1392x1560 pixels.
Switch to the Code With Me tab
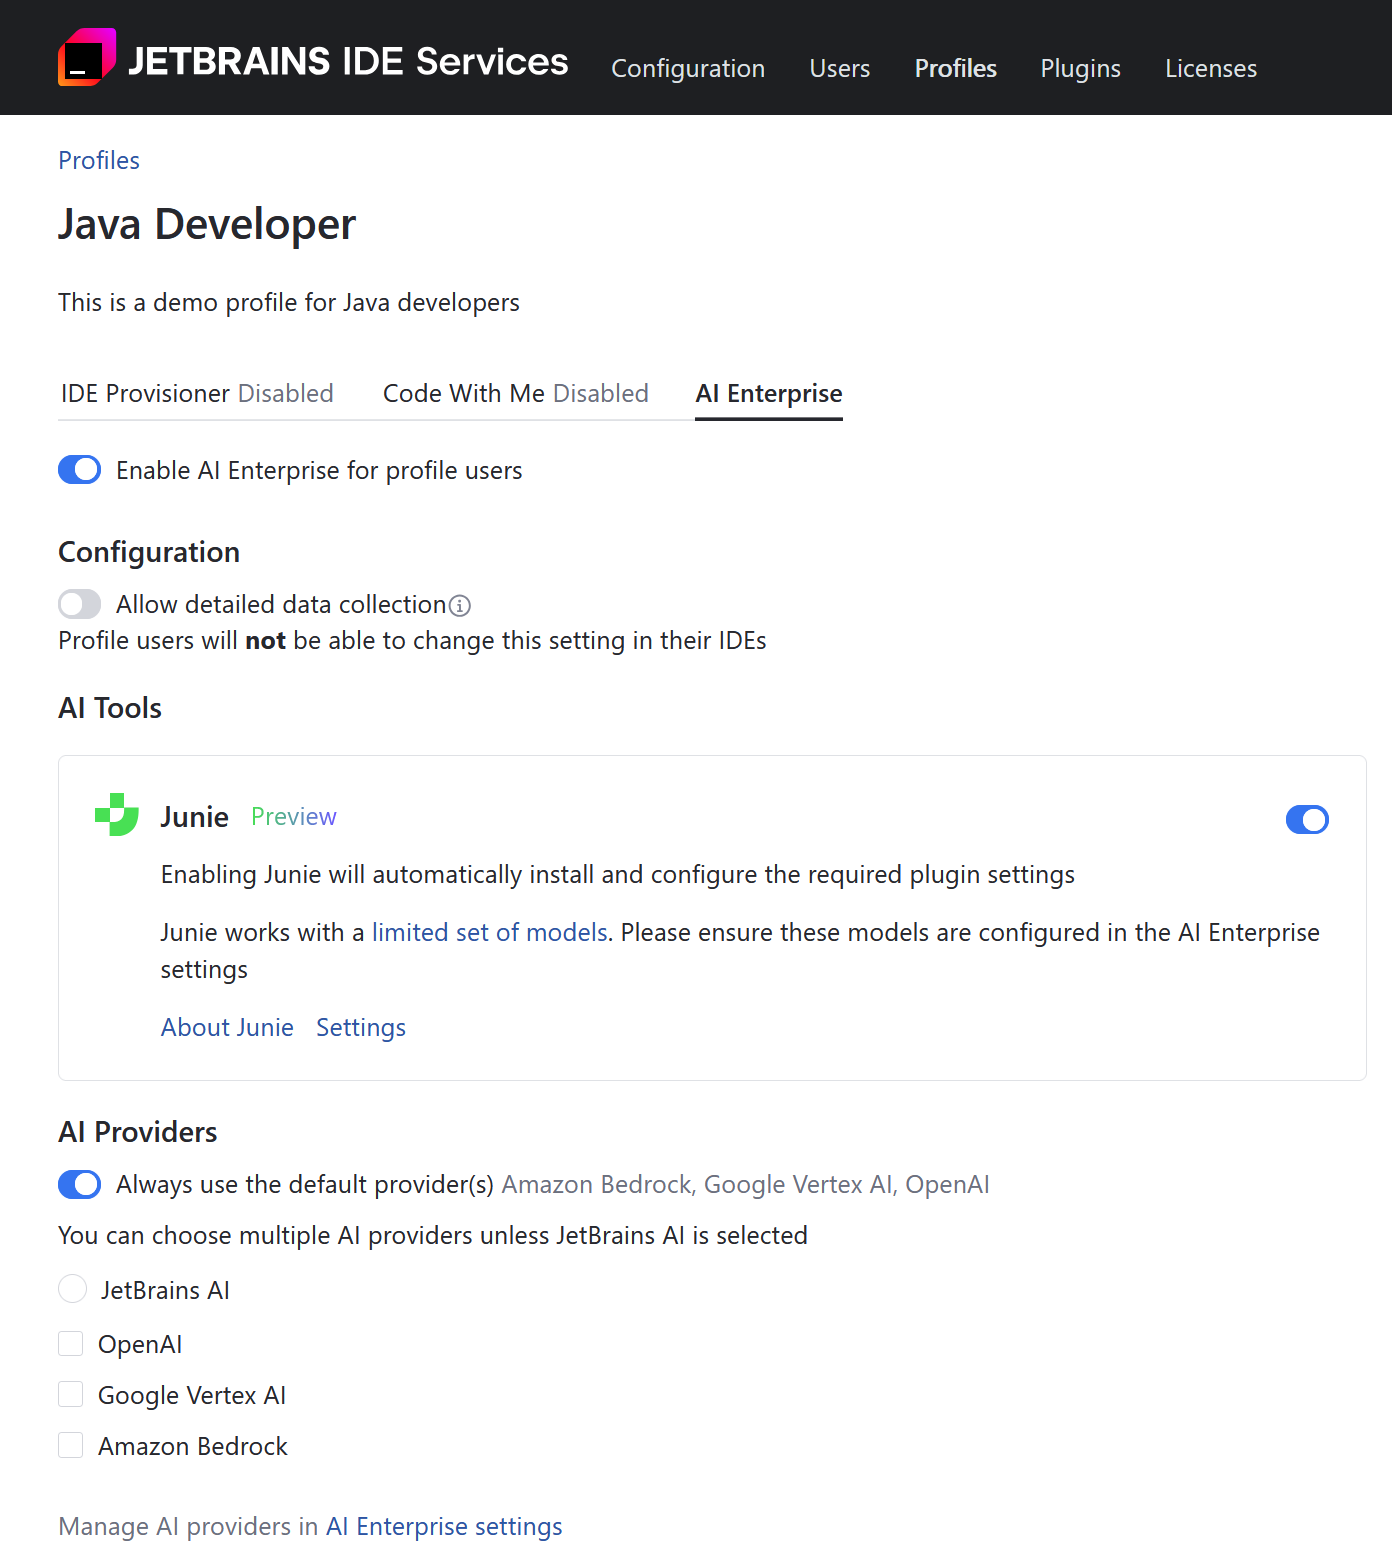coord(516,393)
